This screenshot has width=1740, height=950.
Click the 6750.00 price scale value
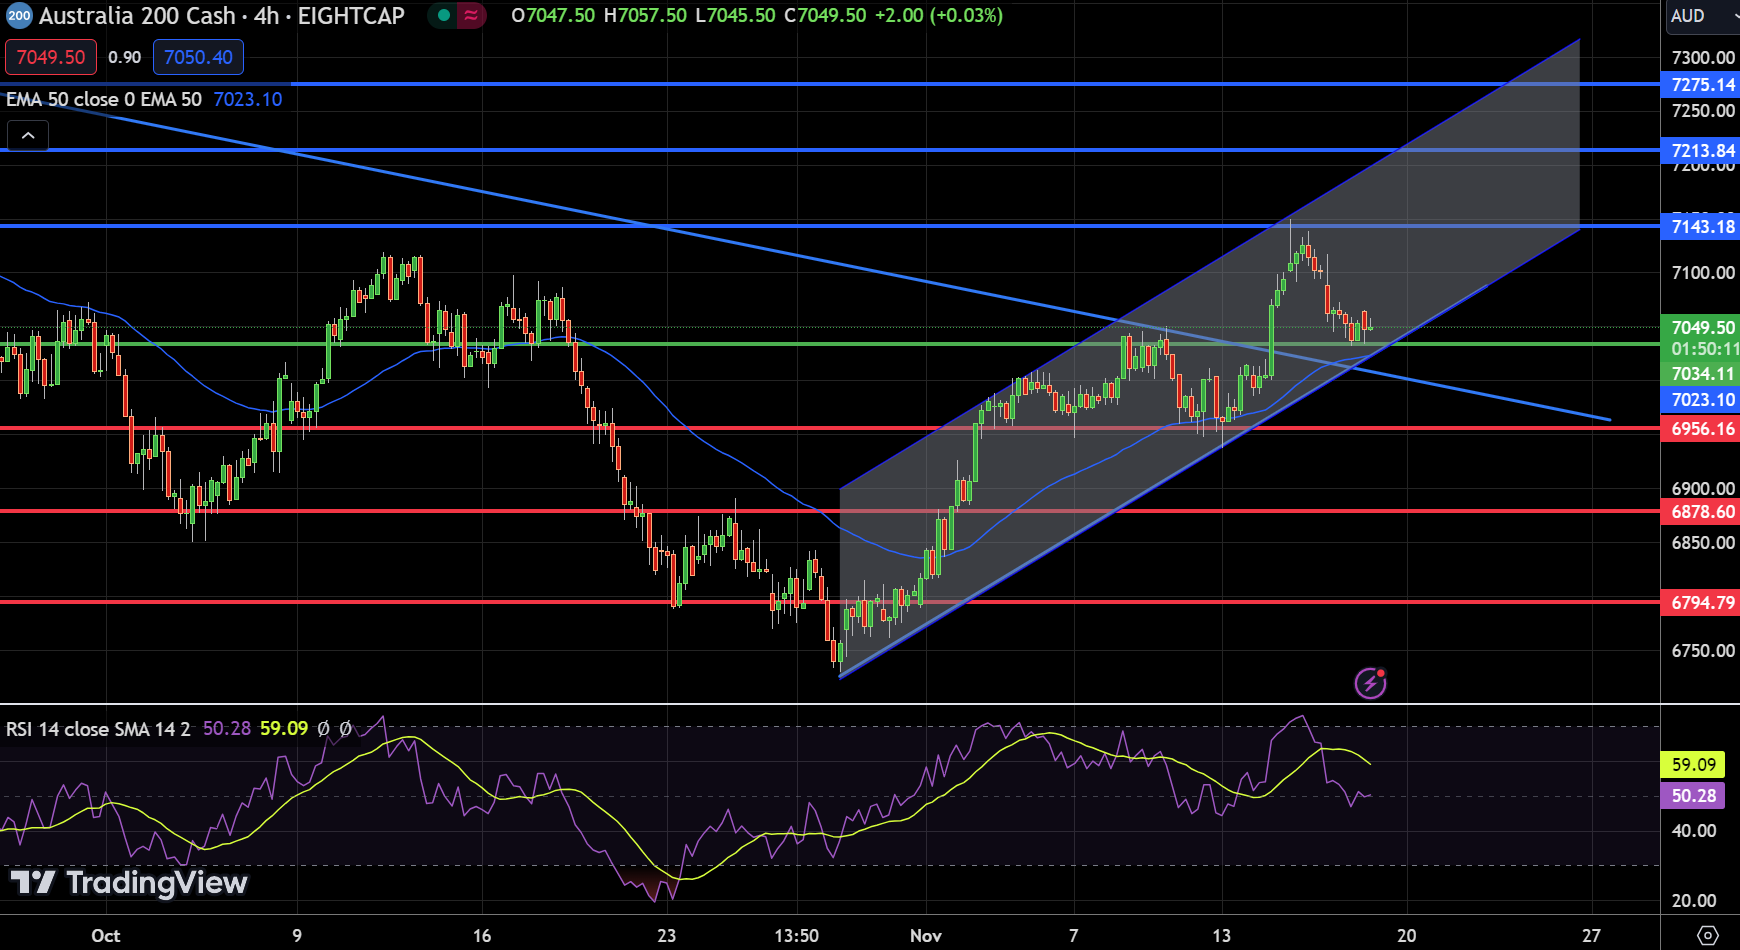1703,651
